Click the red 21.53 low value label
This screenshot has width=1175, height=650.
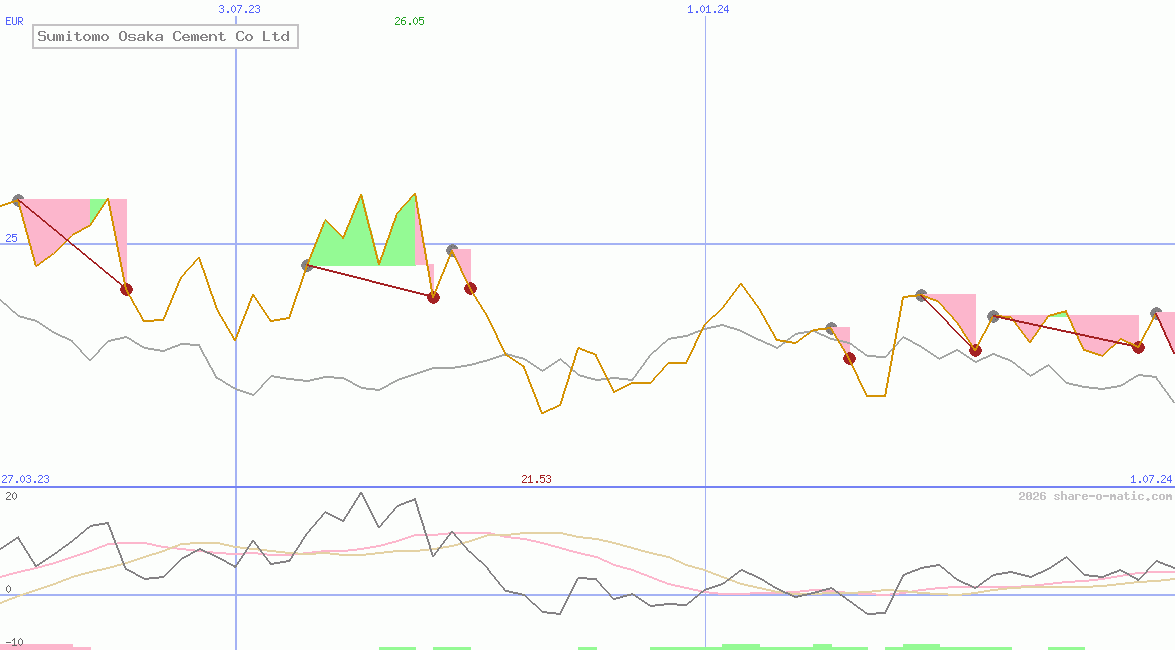536,479
